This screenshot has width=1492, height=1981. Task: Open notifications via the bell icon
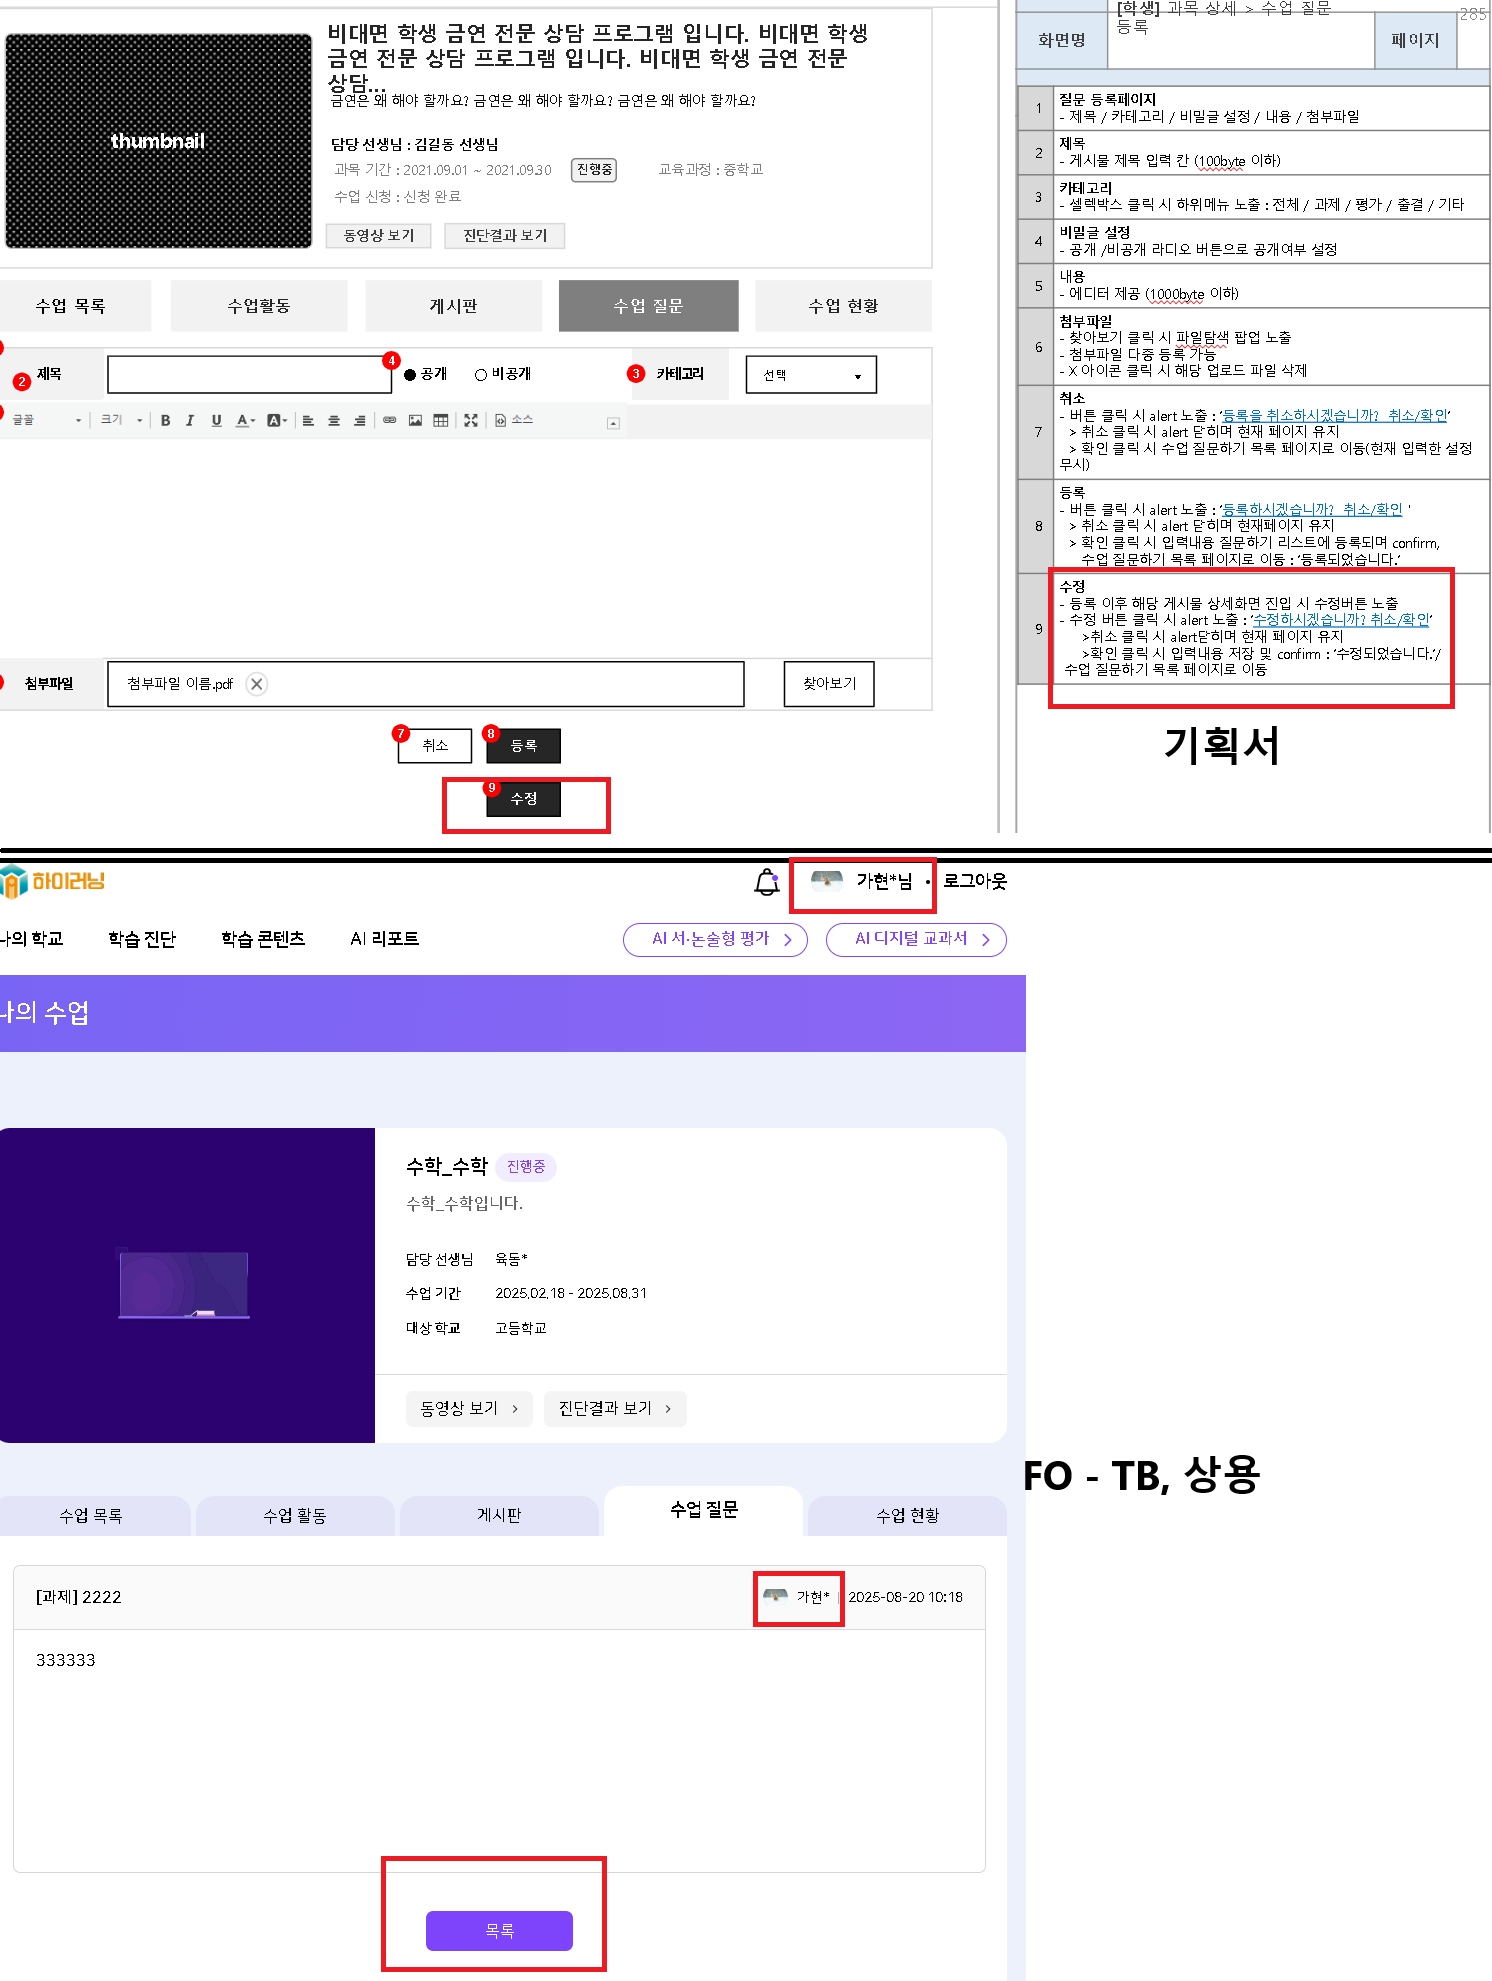pos(766,882)
